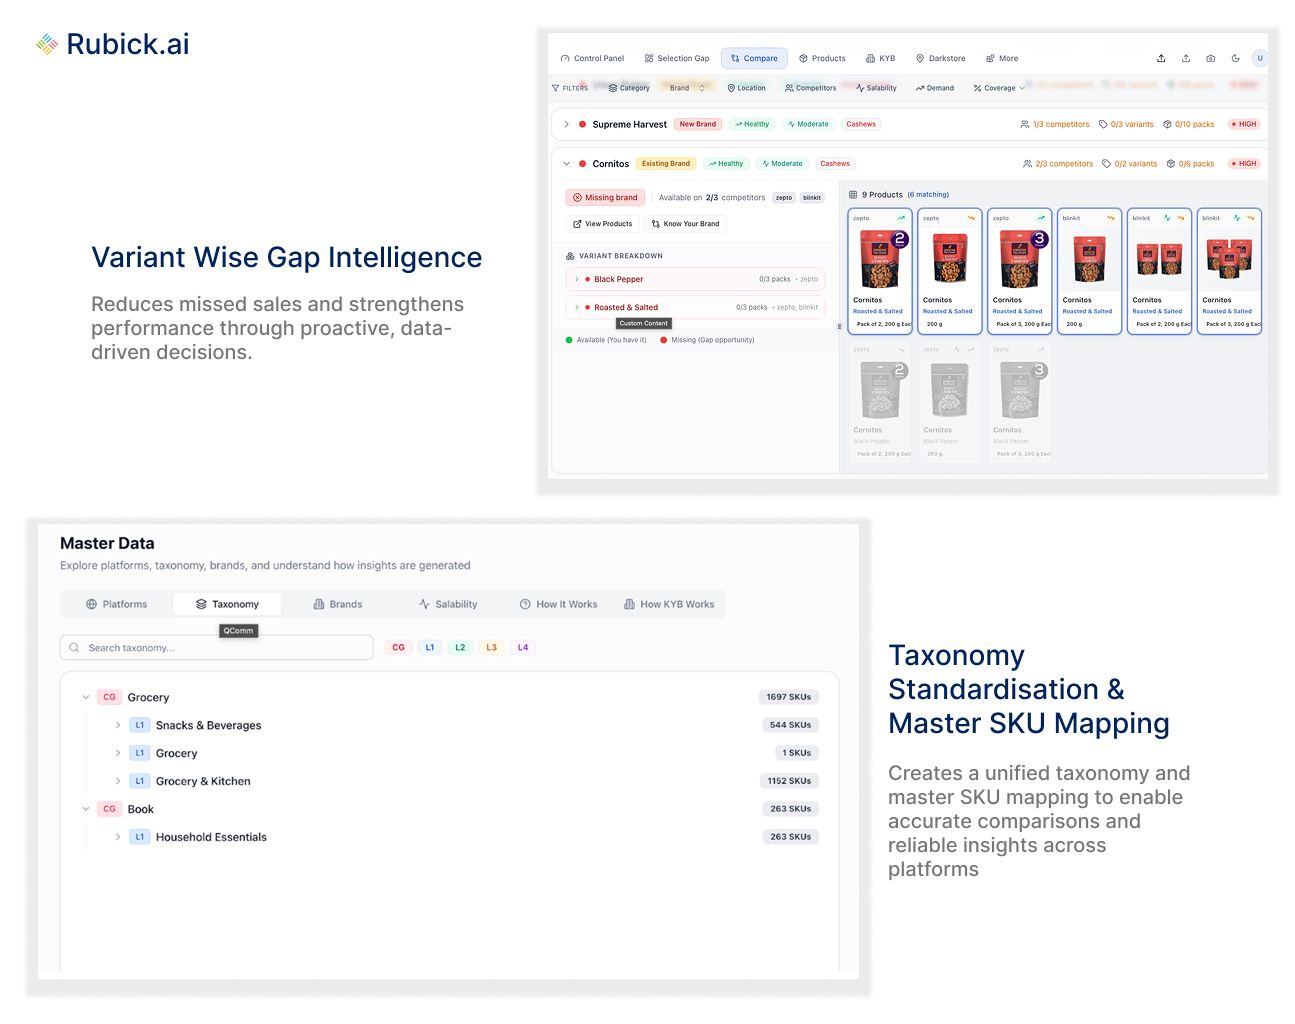Click the first upload icon in header
Viewport: 1295px width, 1024px height.
coord(1161,58)
